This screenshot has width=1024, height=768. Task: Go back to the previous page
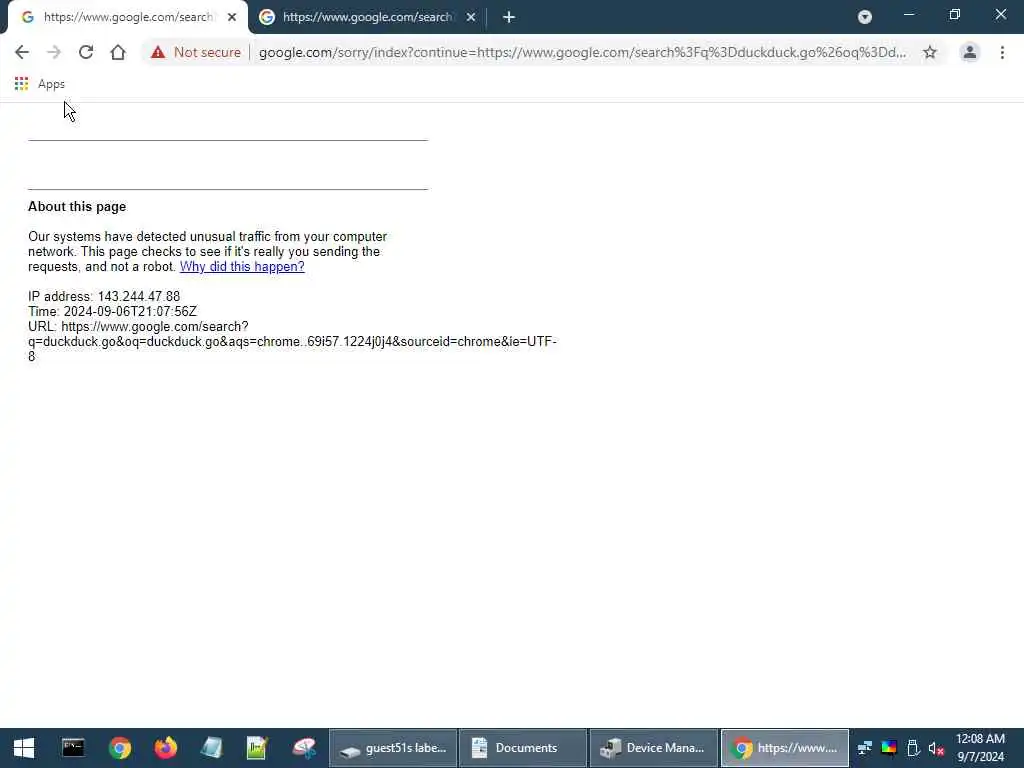(x=22, y=52)
